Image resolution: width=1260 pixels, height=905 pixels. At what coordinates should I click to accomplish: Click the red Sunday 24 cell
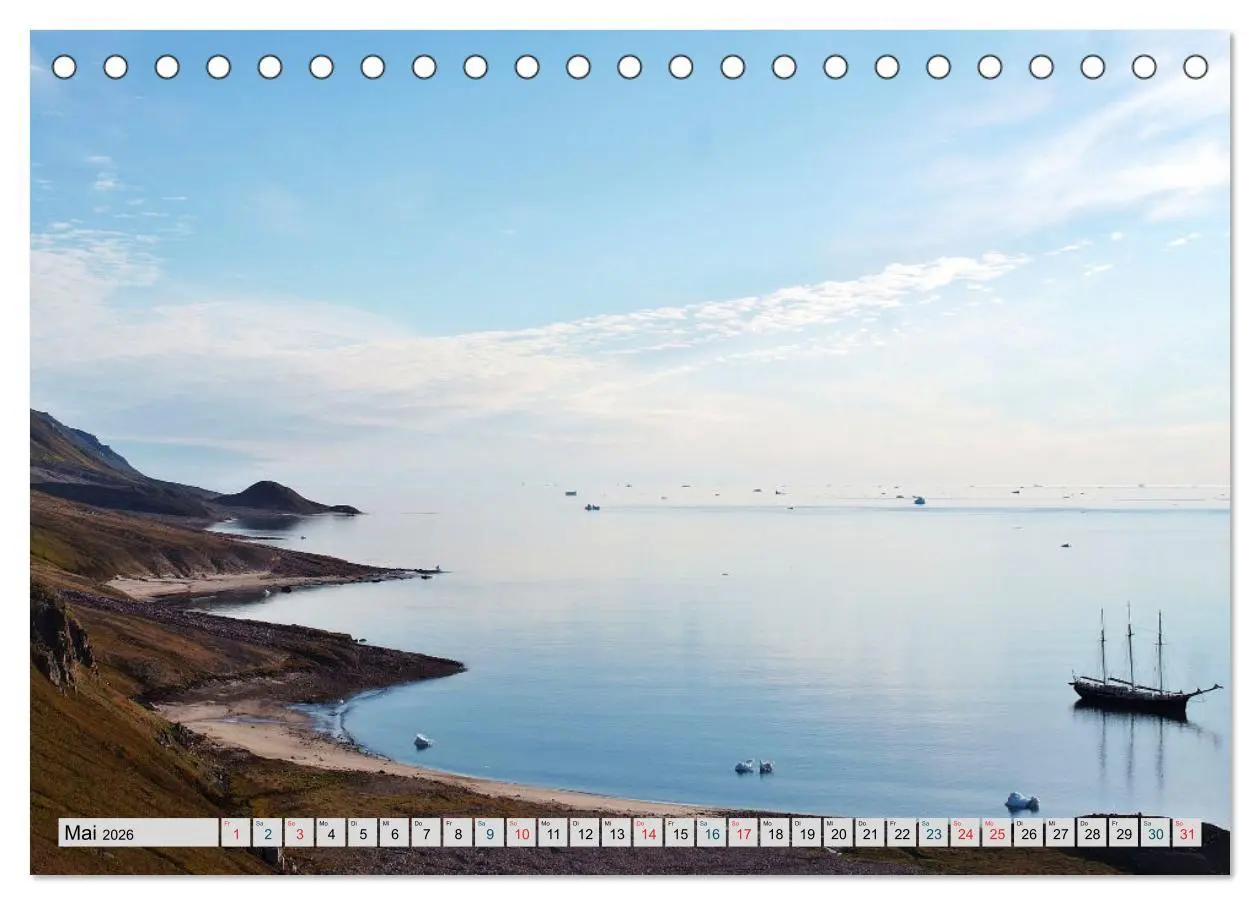(x=965, y=833)
